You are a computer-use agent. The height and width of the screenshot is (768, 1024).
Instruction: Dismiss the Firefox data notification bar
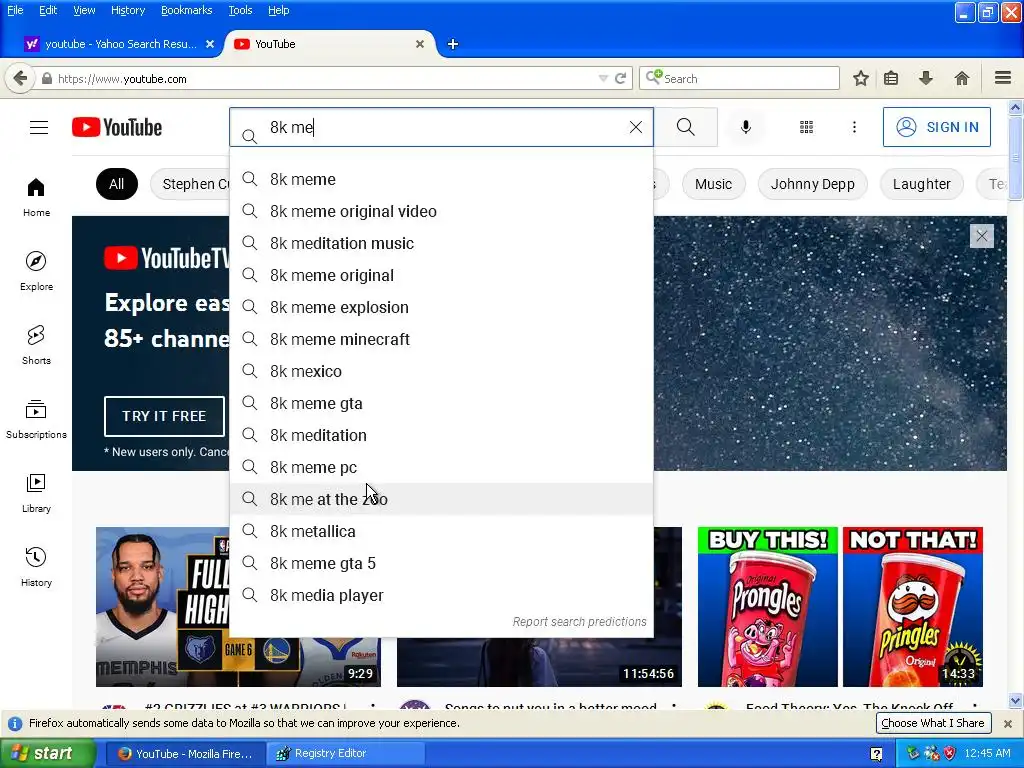pos(1008,724)
